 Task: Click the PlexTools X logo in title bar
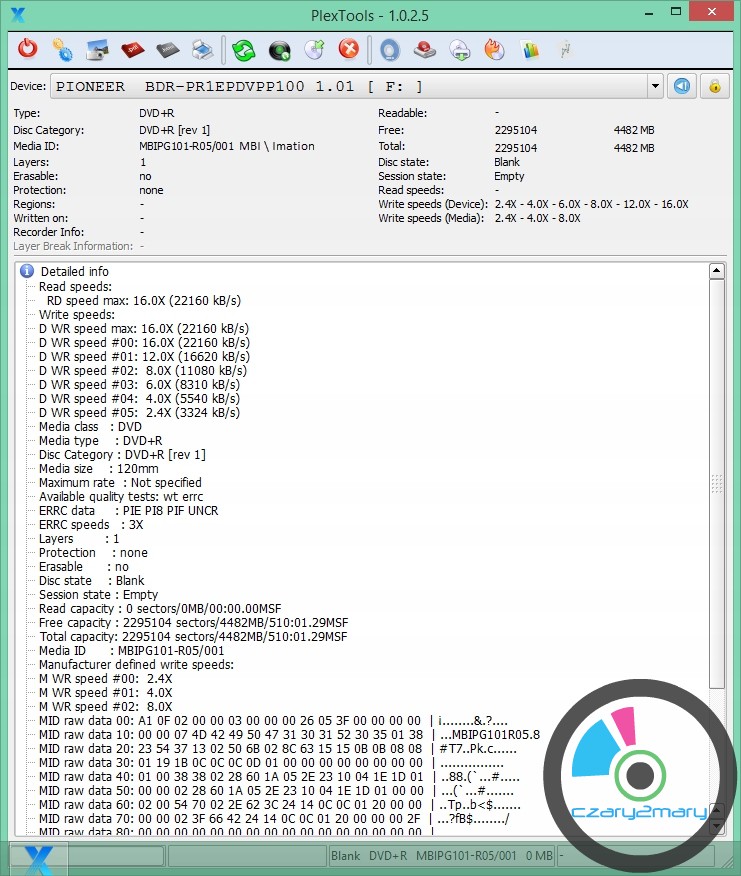16,13
